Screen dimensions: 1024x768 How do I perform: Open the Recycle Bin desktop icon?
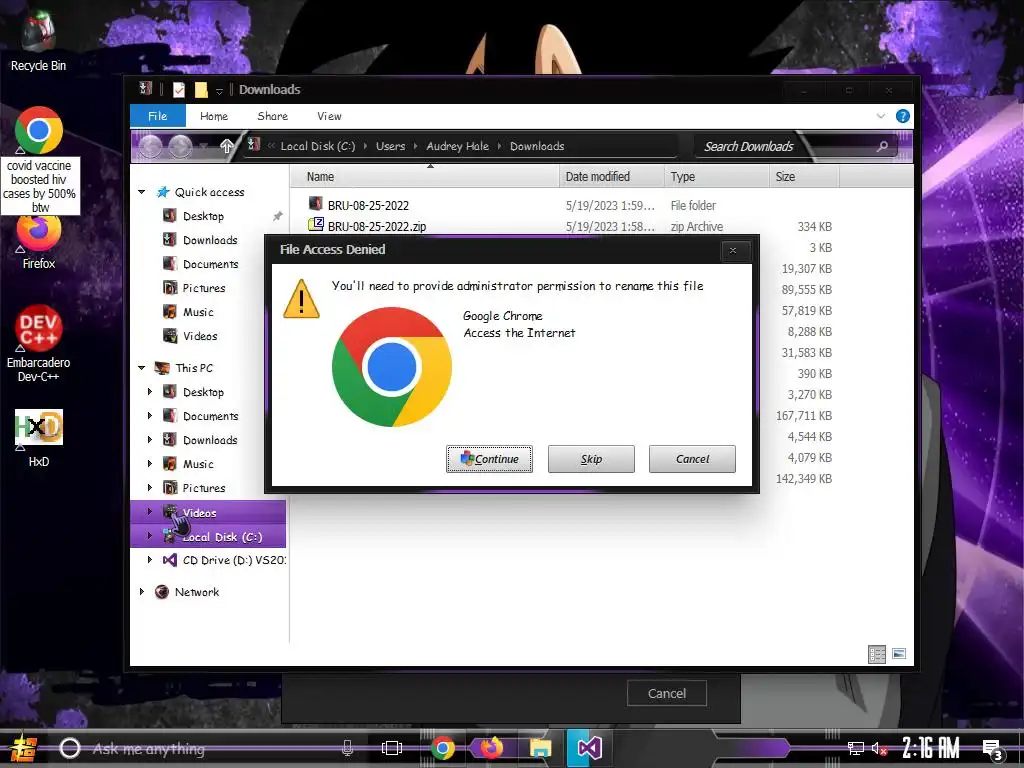point(38,40)
